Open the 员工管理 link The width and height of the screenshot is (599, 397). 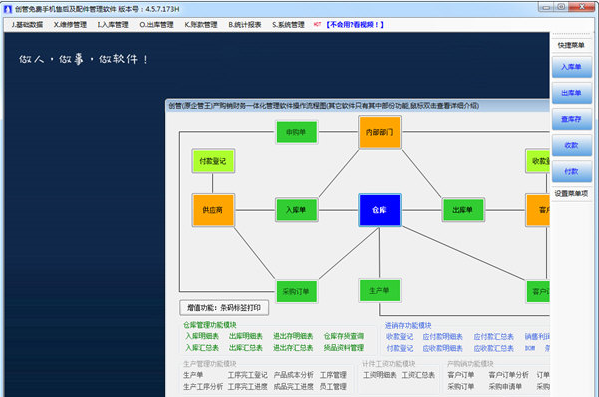[x=333, y=386]
